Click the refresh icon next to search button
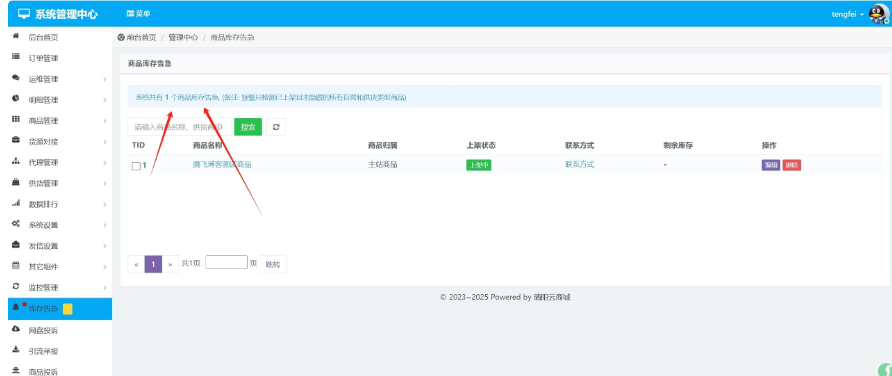 276,127
